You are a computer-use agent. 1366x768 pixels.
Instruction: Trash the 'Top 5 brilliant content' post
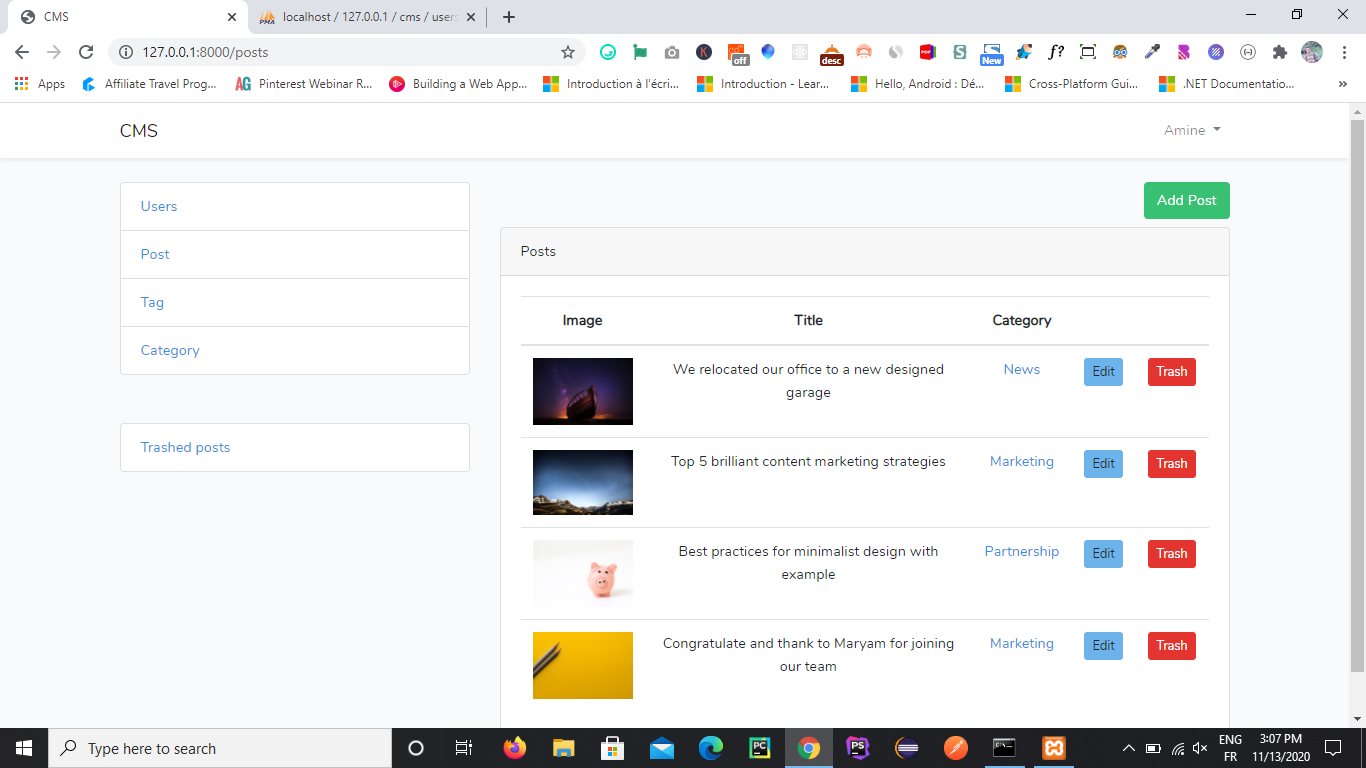pos(1172,463)
